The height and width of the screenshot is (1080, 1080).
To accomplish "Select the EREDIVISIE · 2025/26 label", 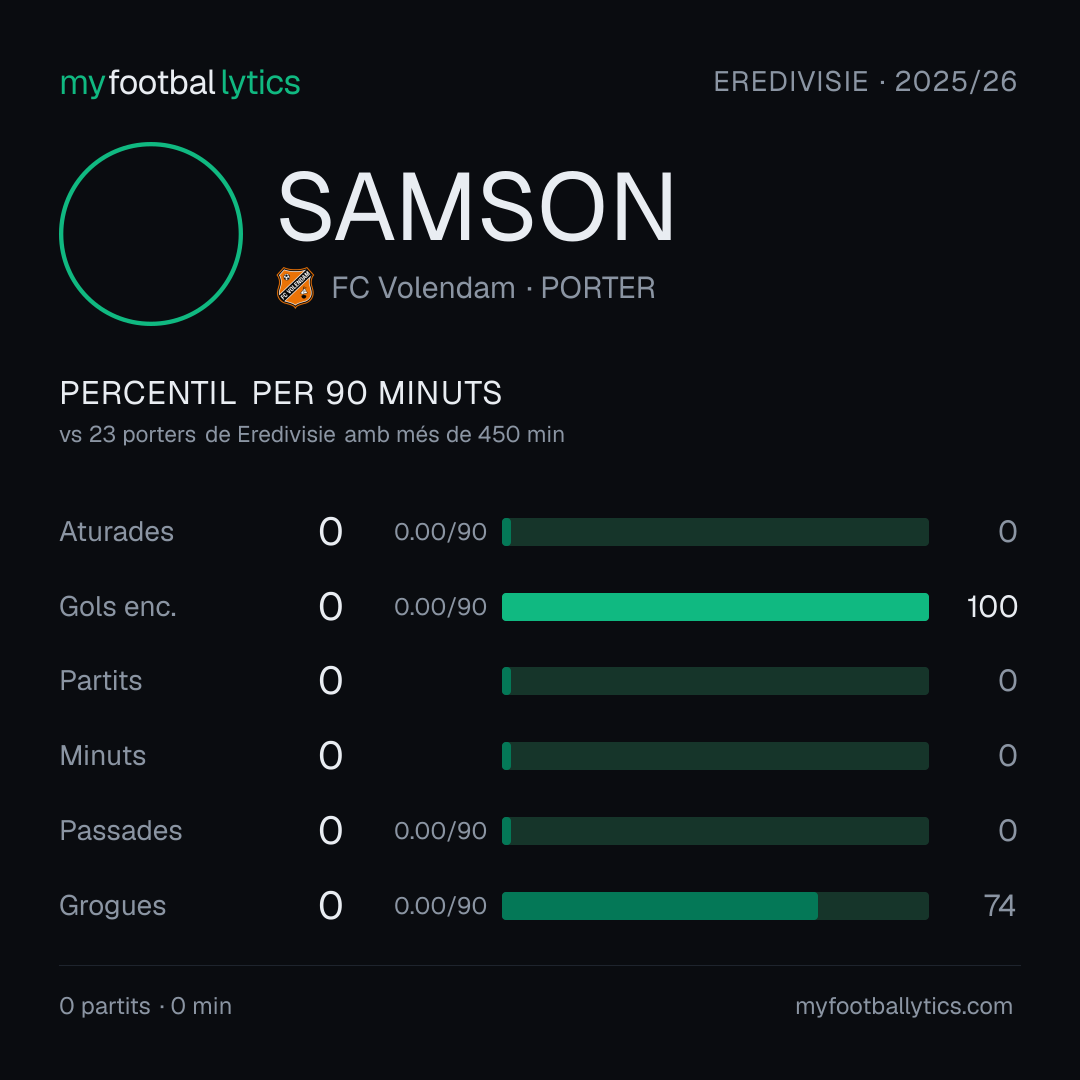I will (865, 82).
